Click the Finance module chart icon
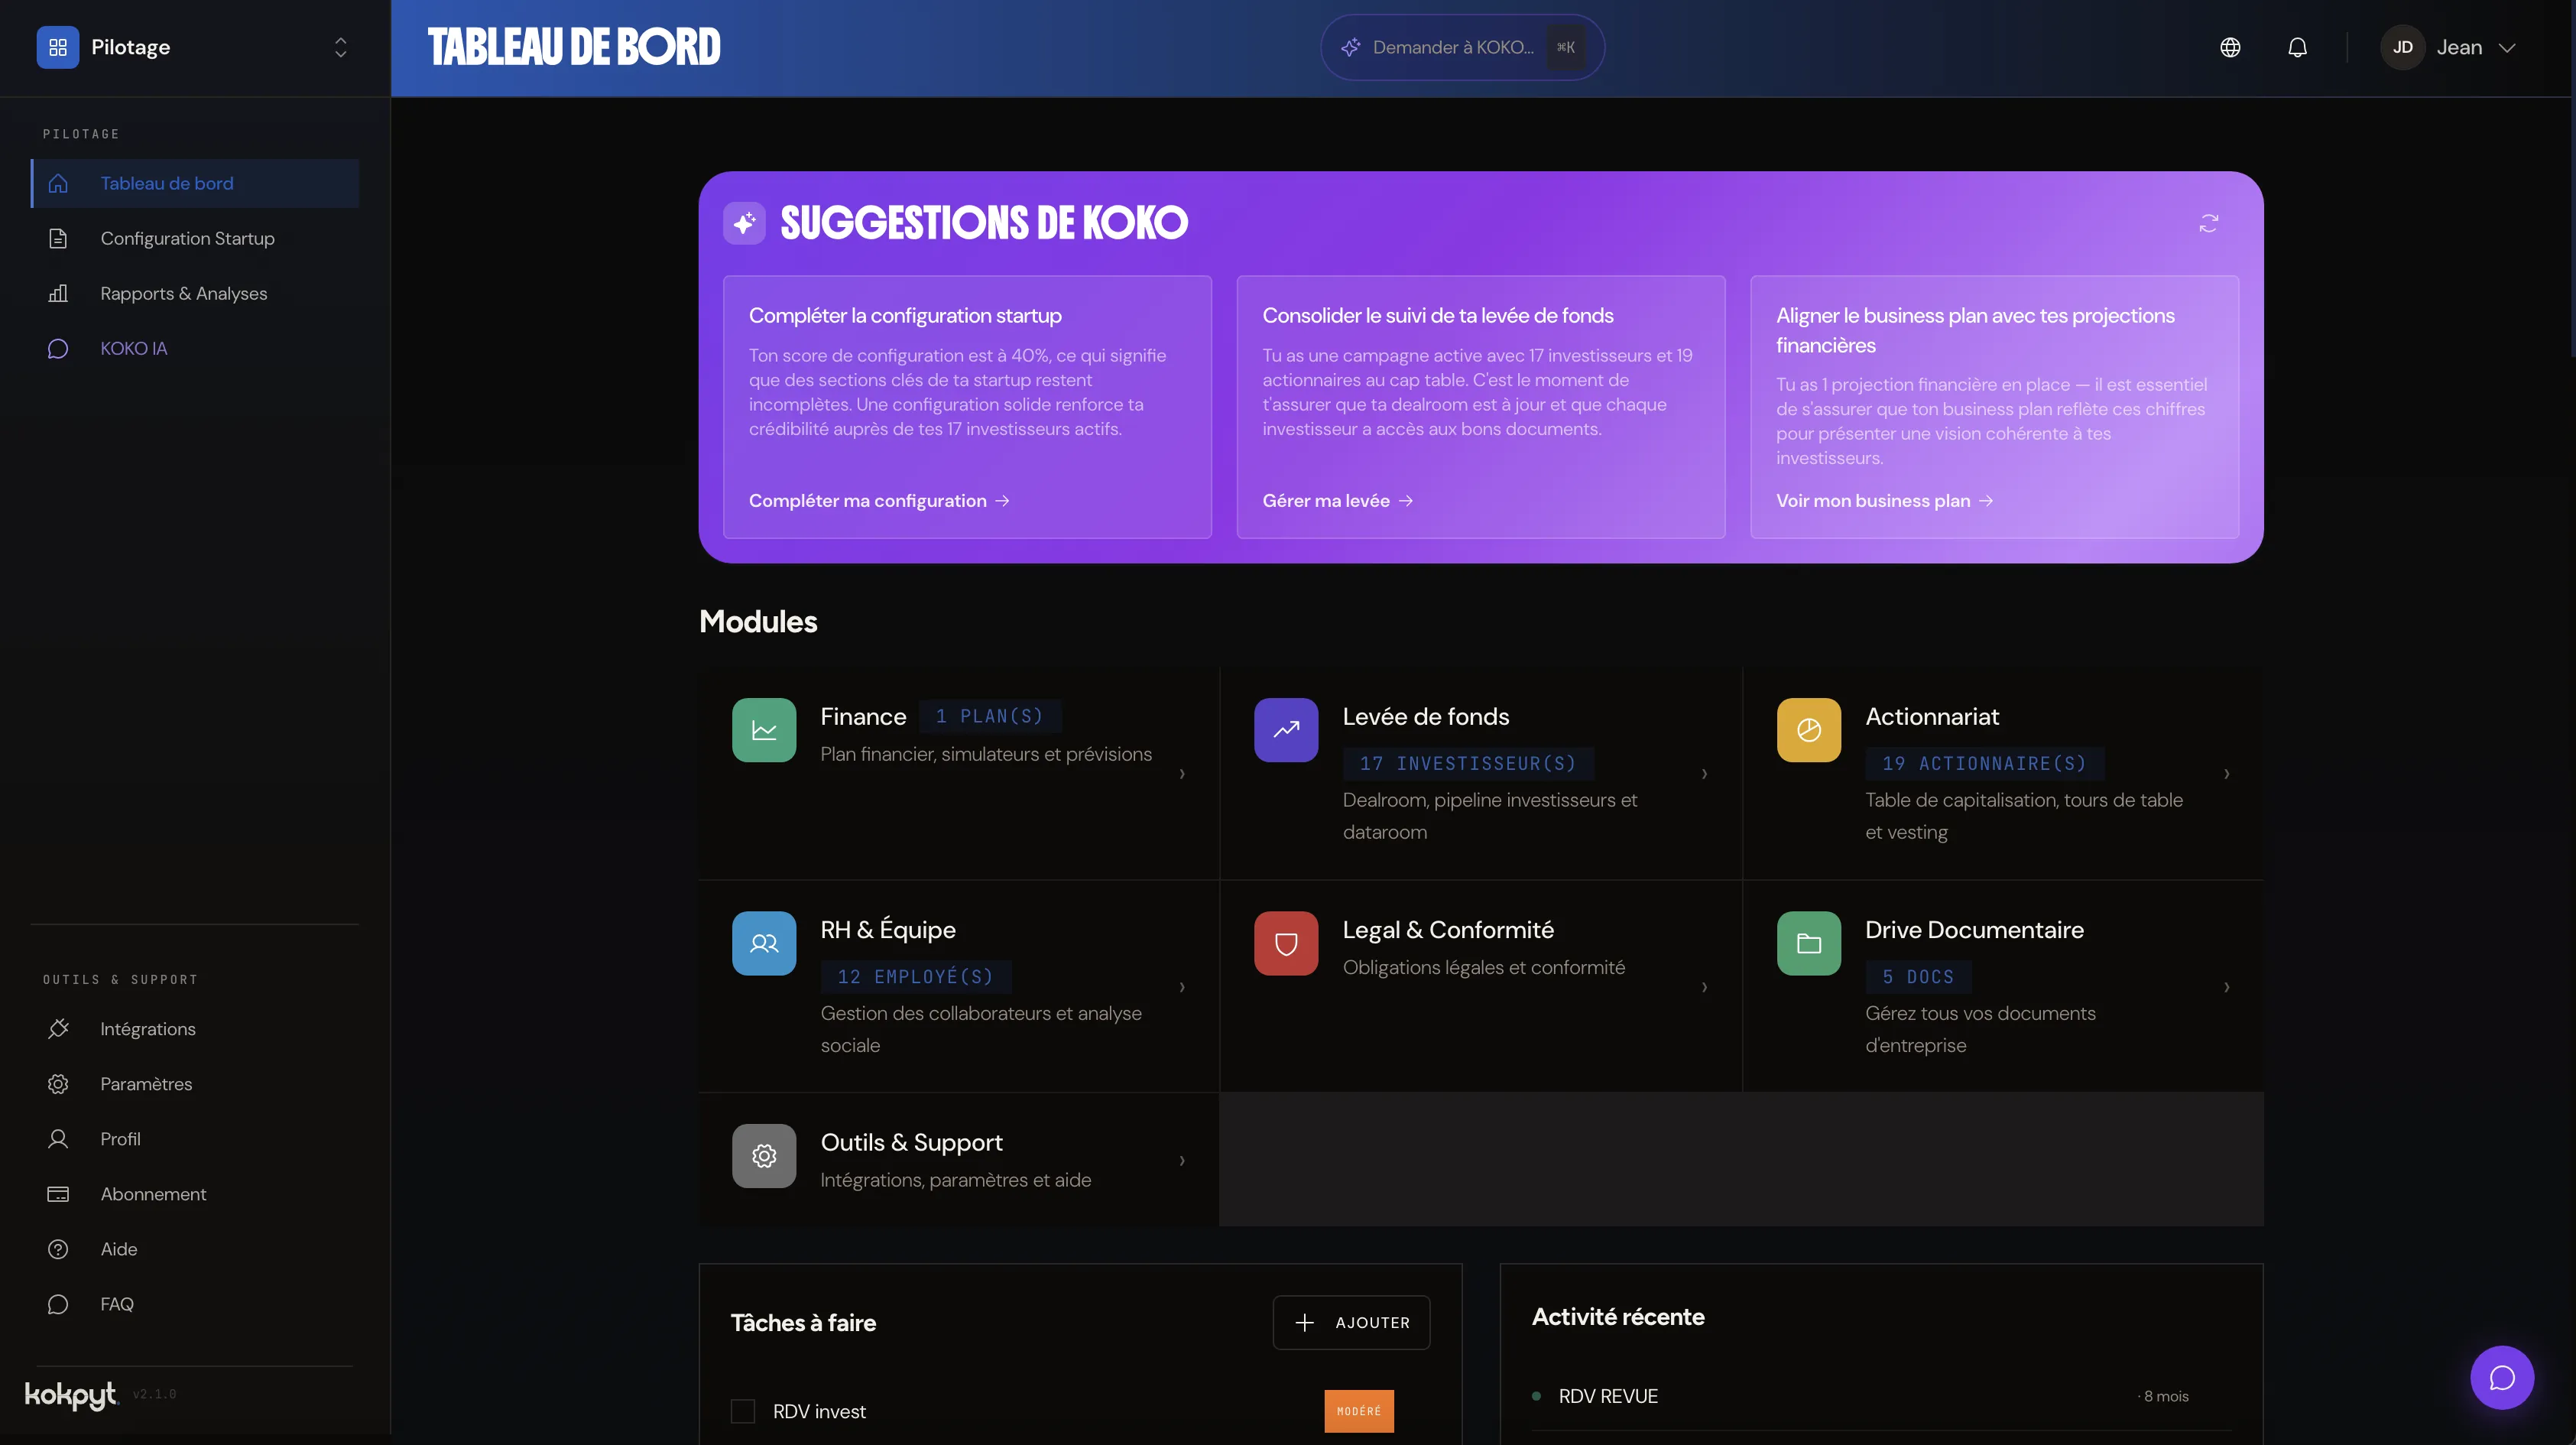 tap(764, 730)
